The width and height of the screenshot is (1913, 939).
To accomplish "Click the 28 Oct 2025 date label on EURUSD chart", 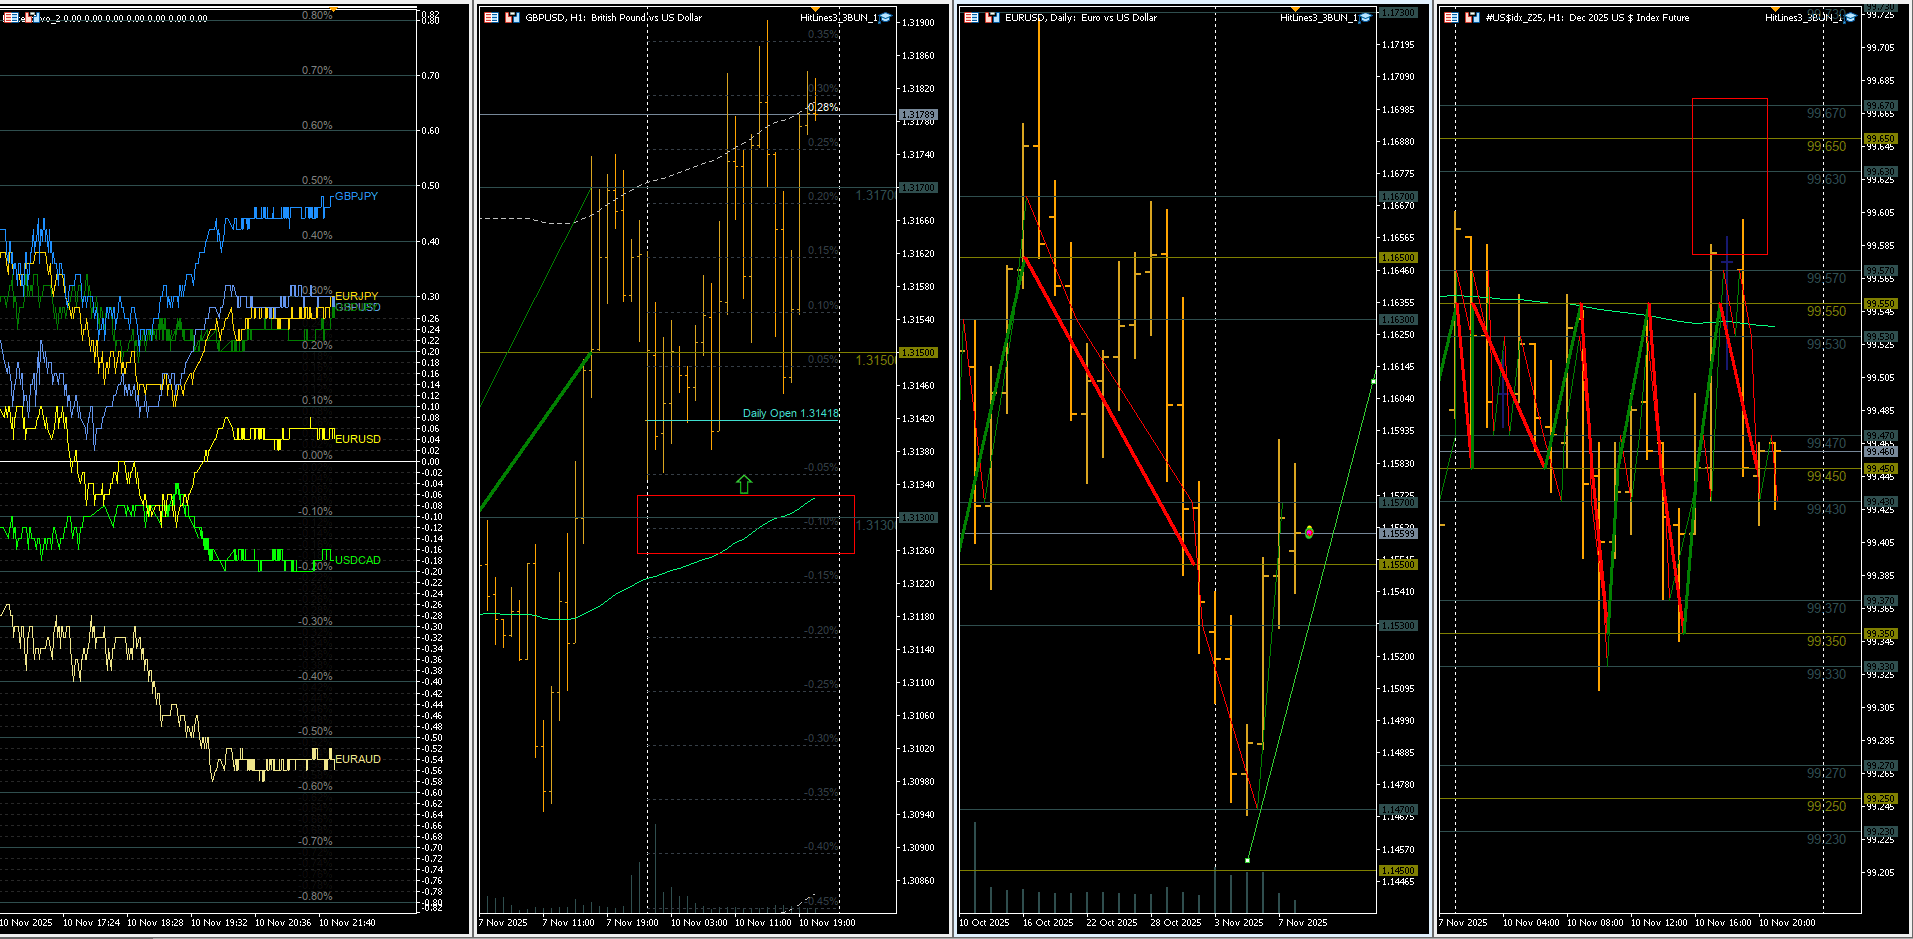I will (1176, 923).
